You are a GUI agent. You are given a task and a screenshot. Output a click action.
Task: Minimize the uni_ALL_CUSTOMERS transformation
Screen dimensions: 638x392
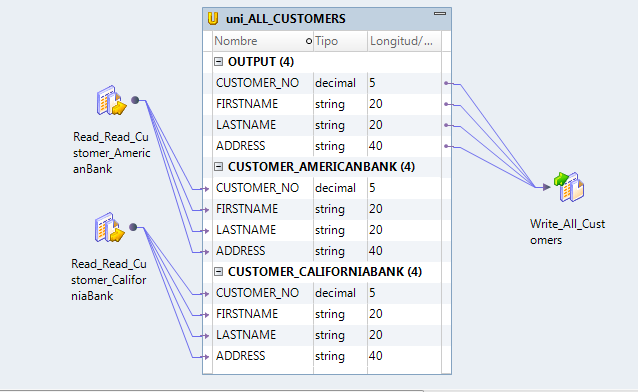[440, 13]
